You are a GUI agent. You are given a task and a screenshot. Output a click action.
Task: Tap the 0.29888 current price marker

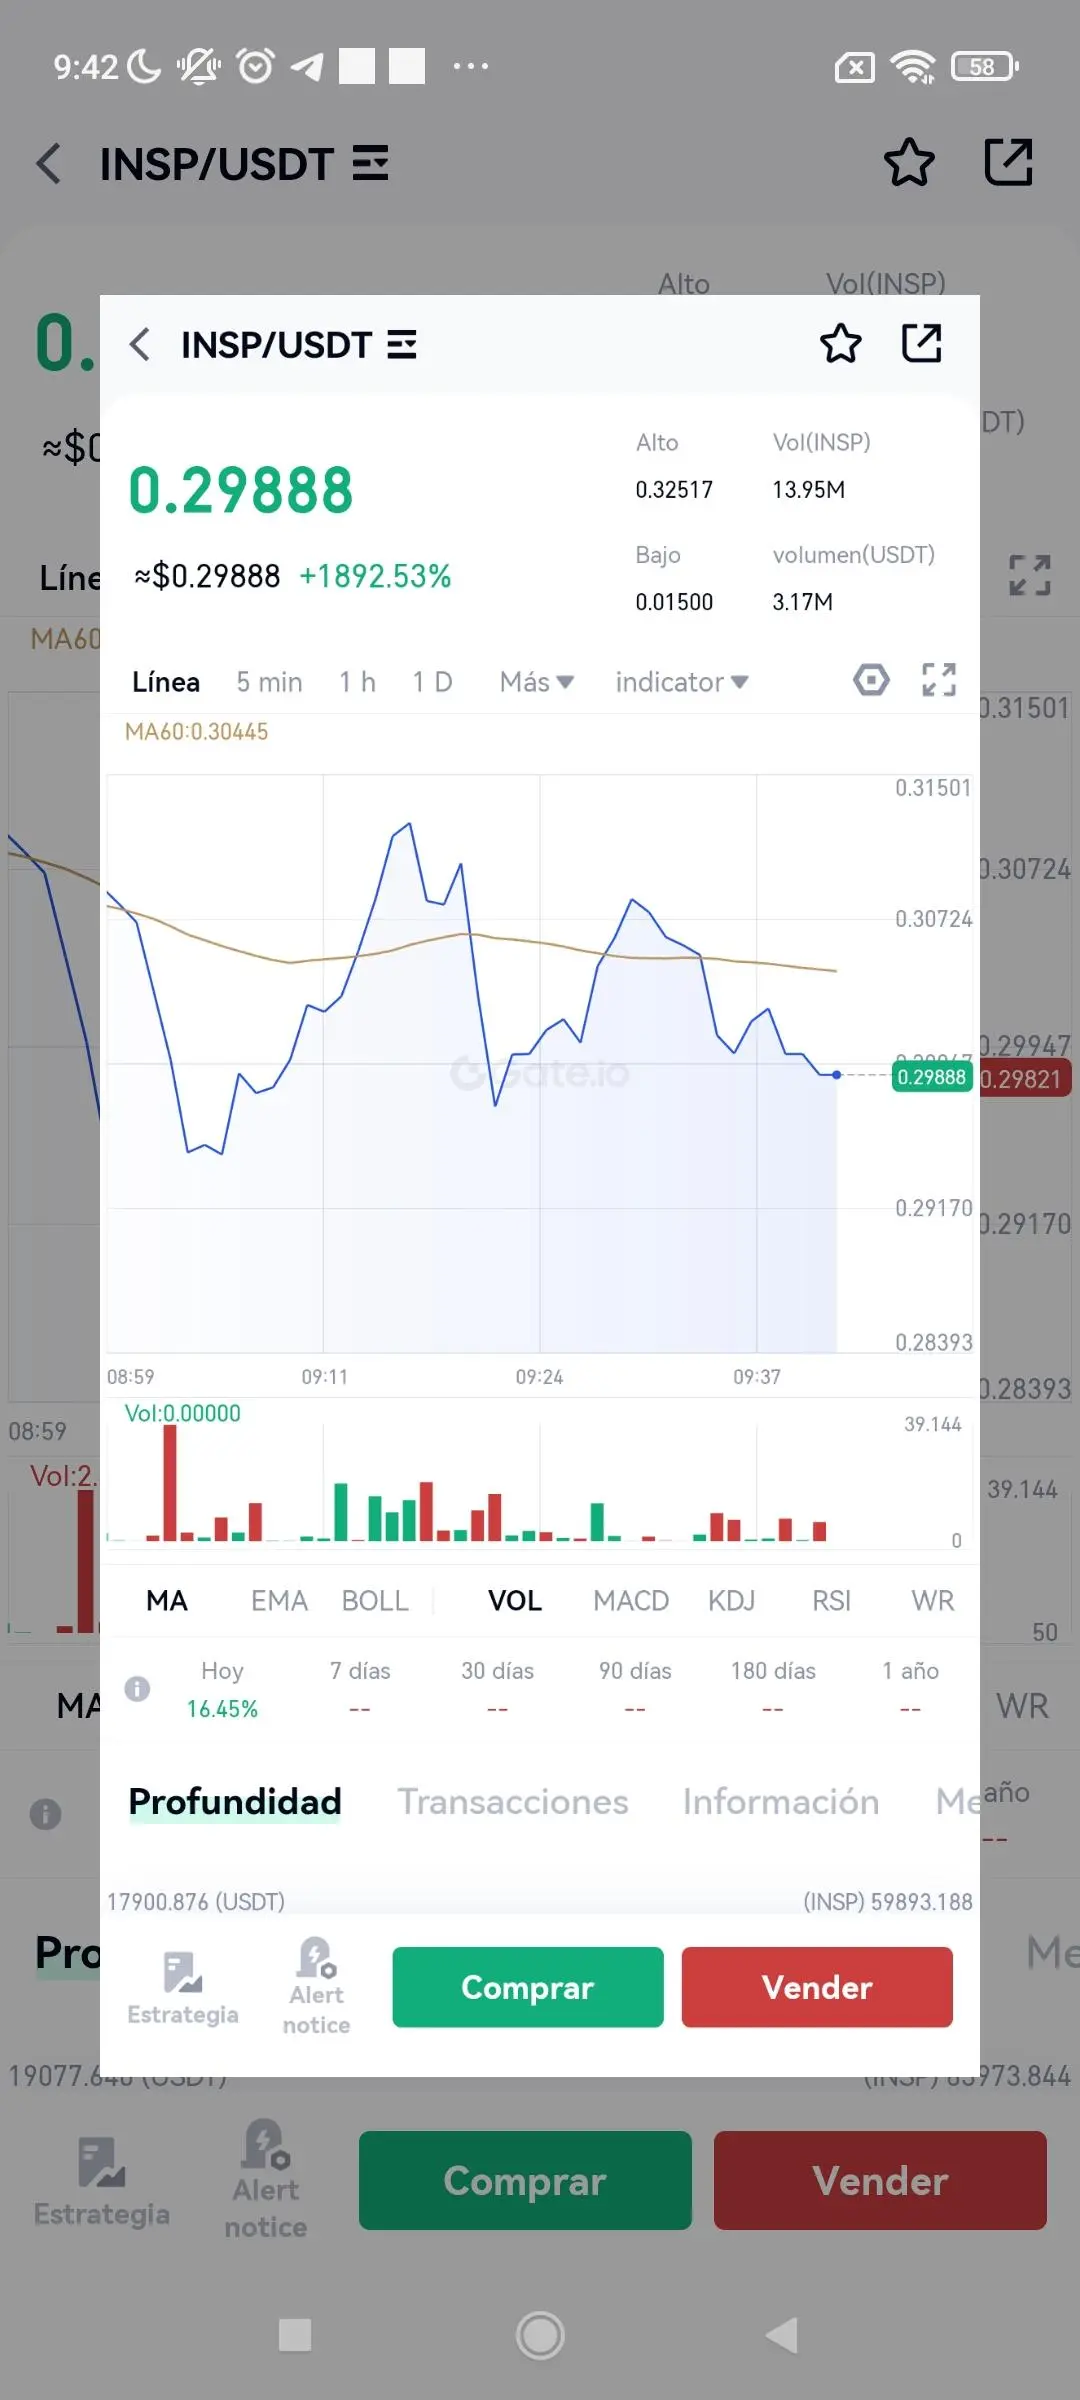(931, 1077)
